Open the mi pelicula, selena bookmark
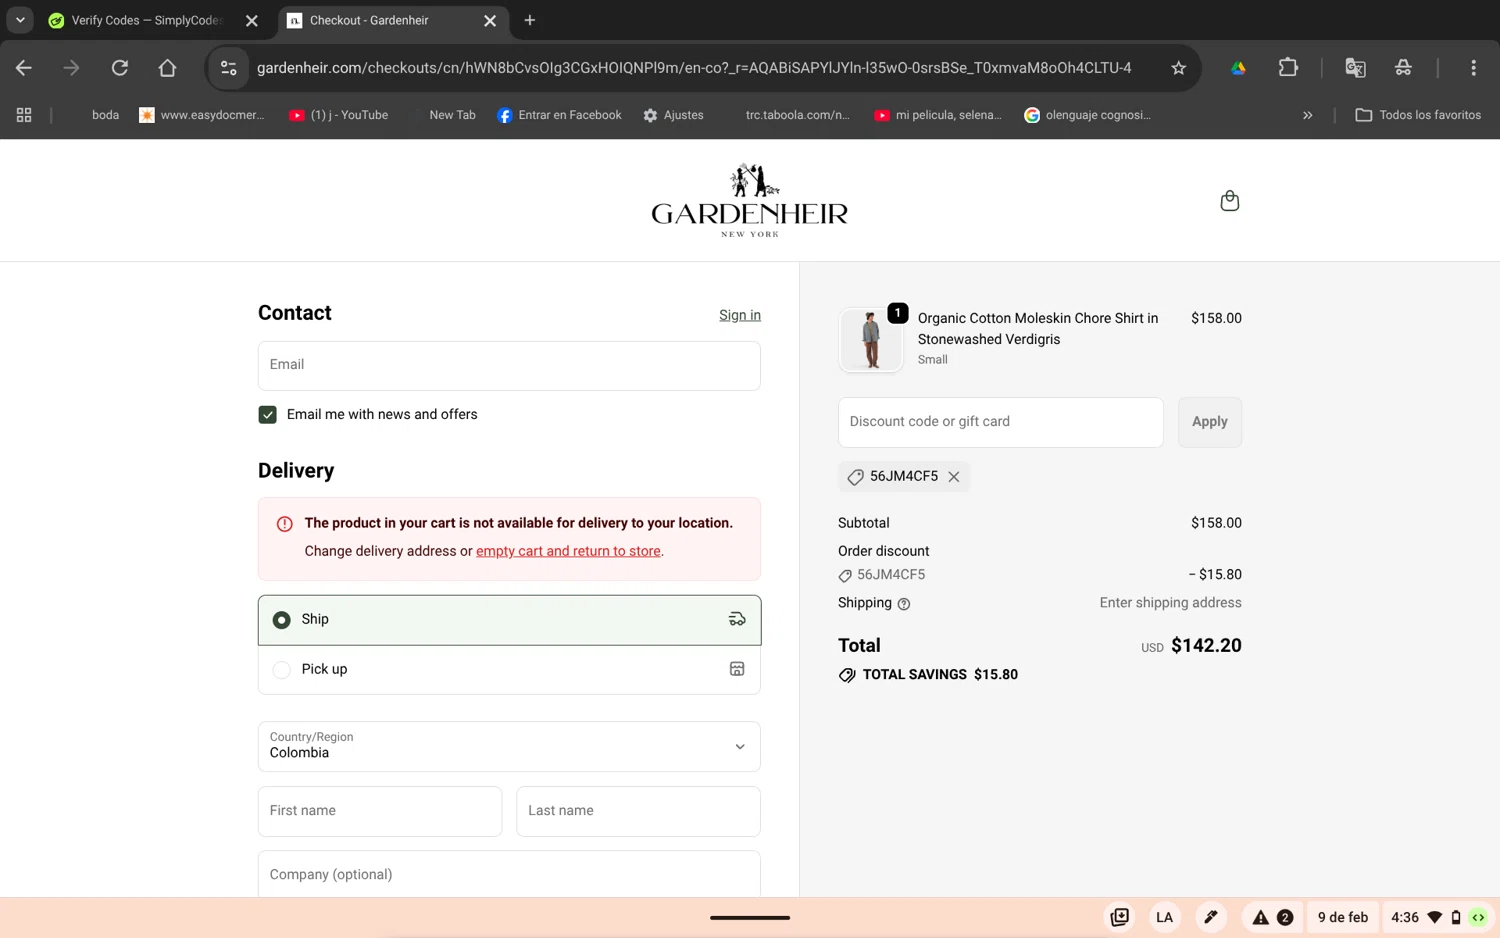 (938, 115)
